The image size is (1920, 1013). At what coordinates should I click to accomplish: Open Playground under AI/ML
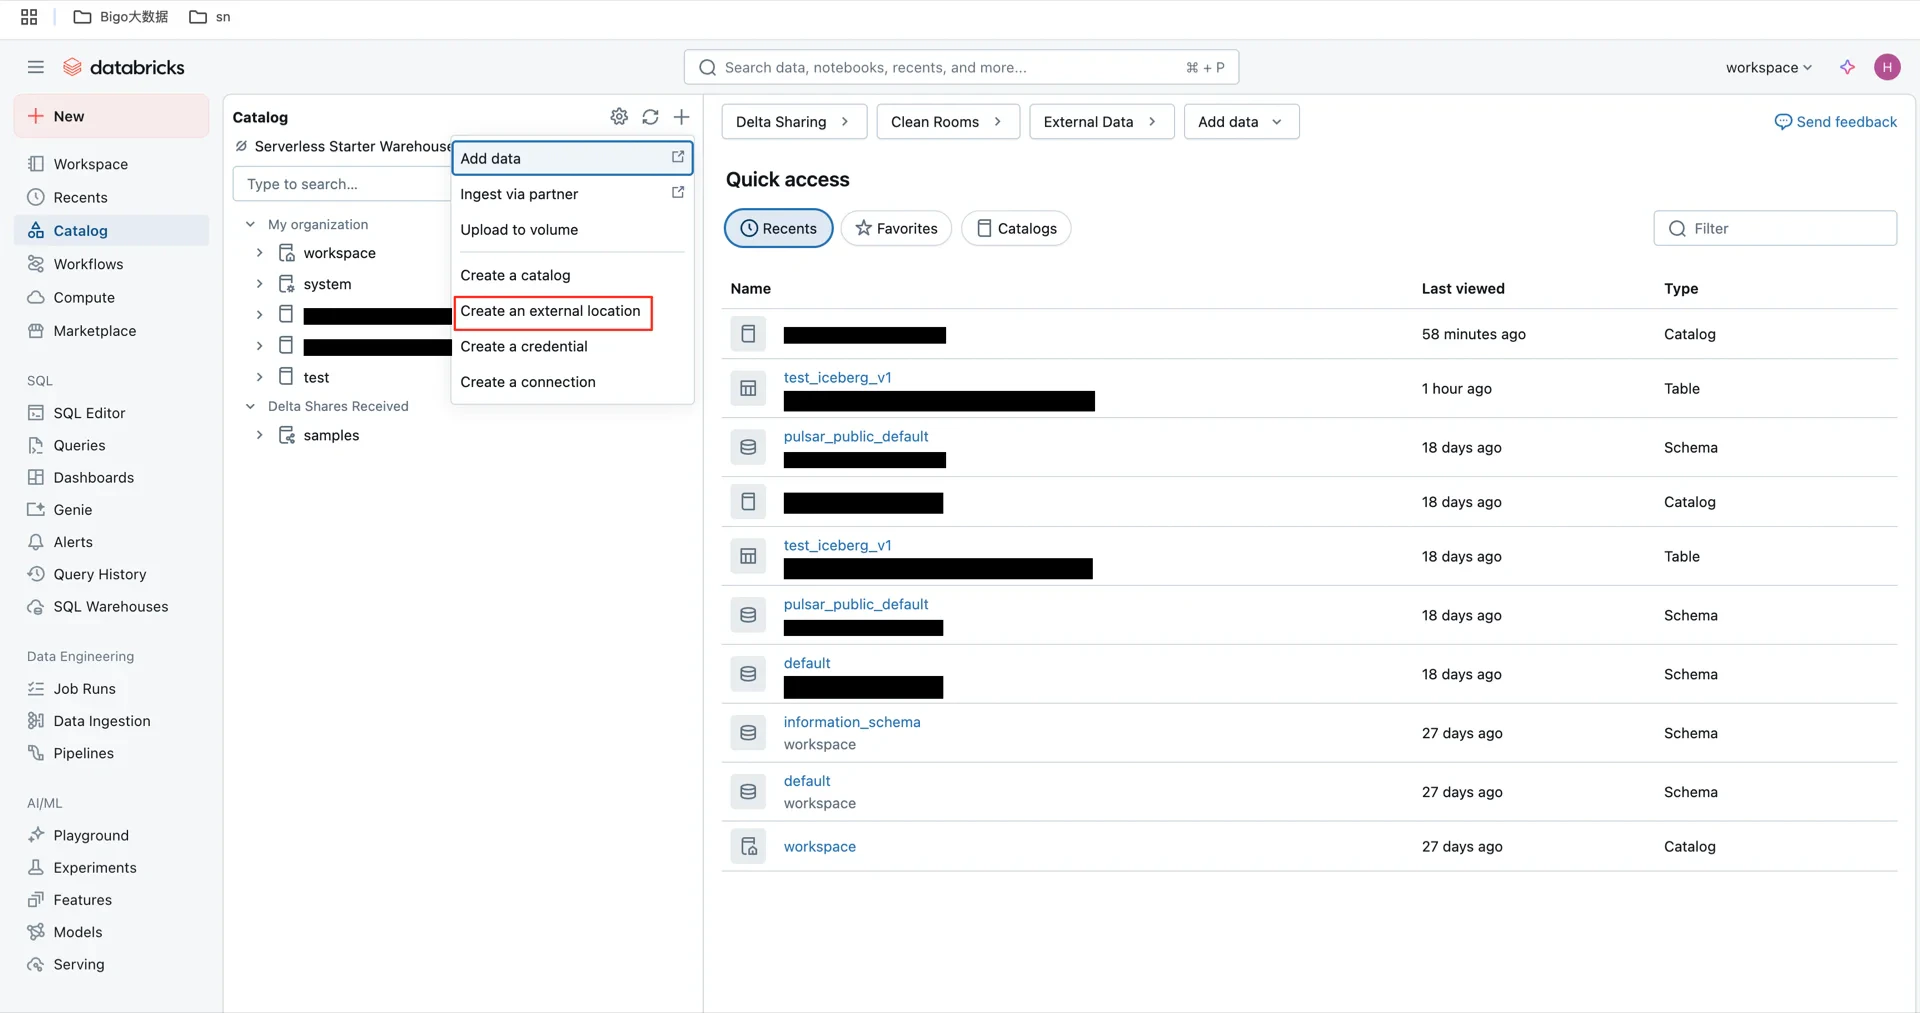pos(111,835)
